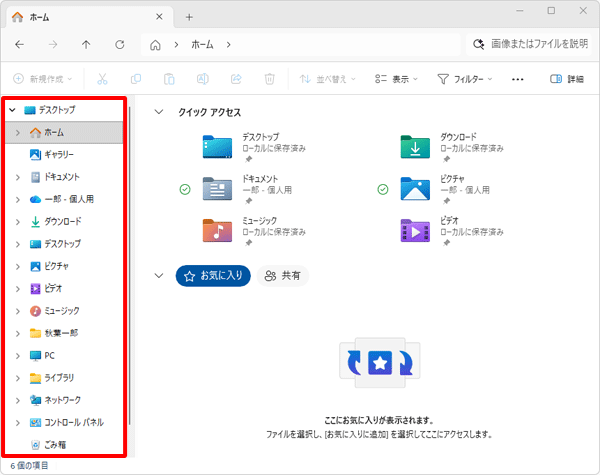Click ホーム in the address breadcrumb
Image resolution: width=600 pixels, height=475 pixels.
click(x=202, y=45)
